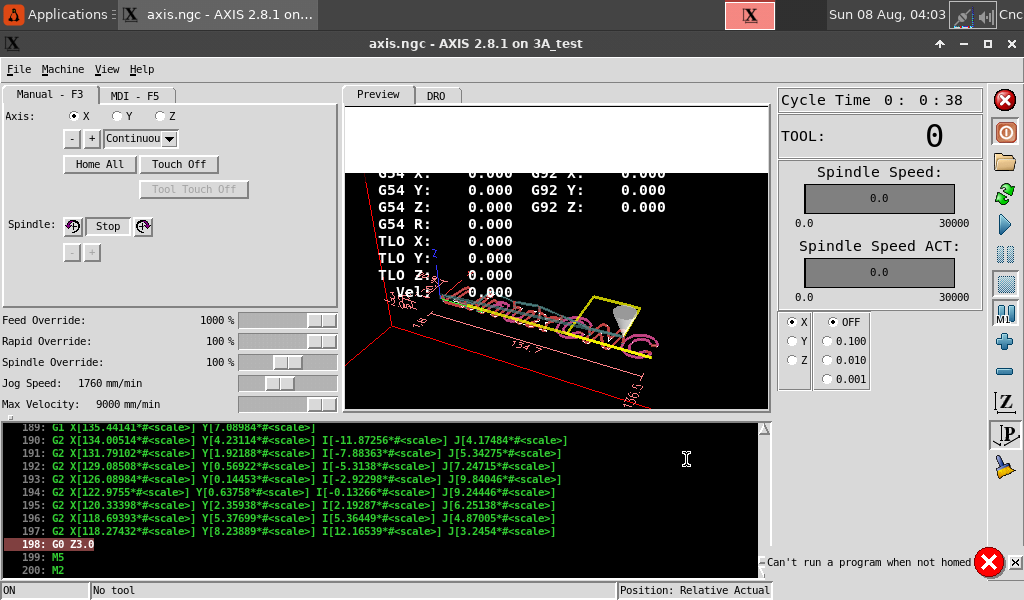Switch to the MDI - F5 tab
Screen dimensions: 1024x600
click(135, 96)
